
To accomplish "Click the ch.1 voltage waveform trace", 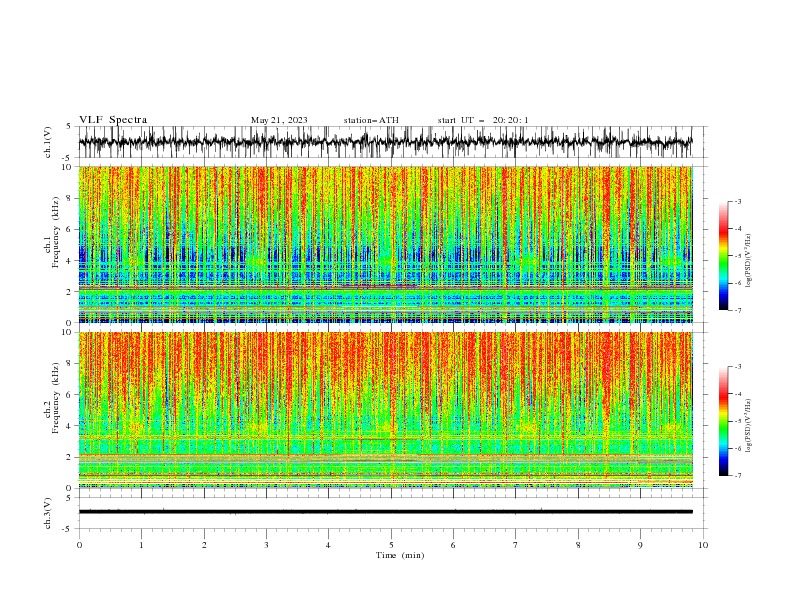I will click(385, 142).
